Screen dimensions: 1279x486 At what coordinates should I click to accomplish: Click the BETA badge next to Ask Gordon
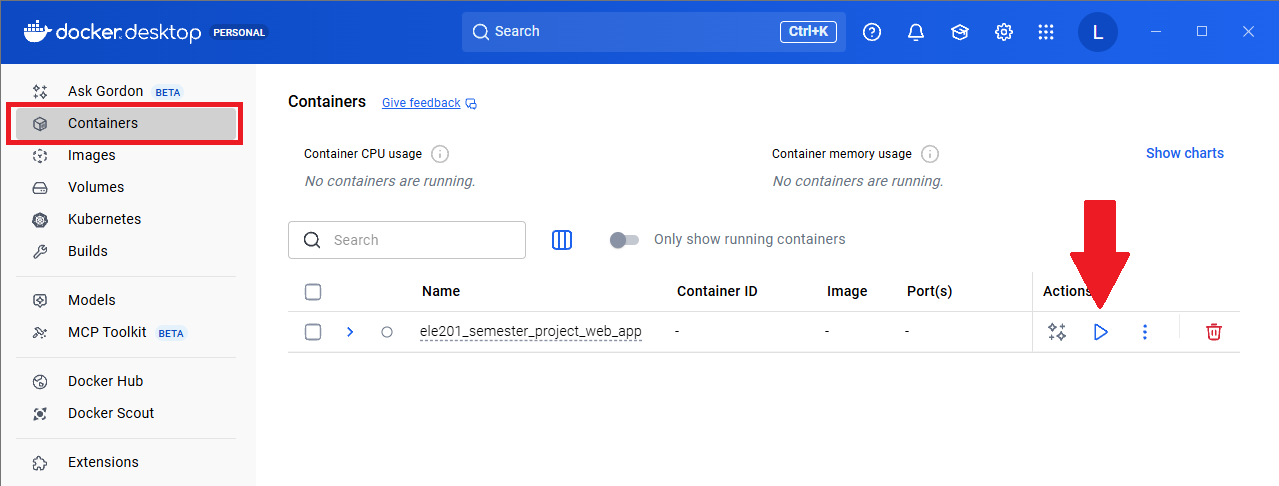point(168,92)
